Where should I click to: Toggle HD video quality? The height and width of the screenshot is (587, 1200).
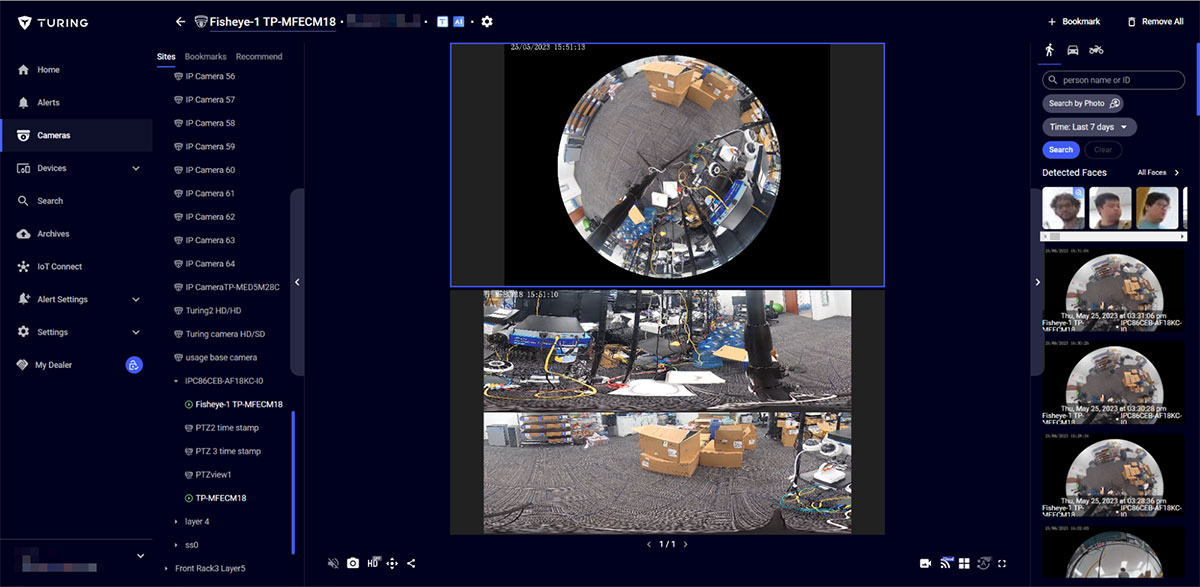click(x=373, y=563)
